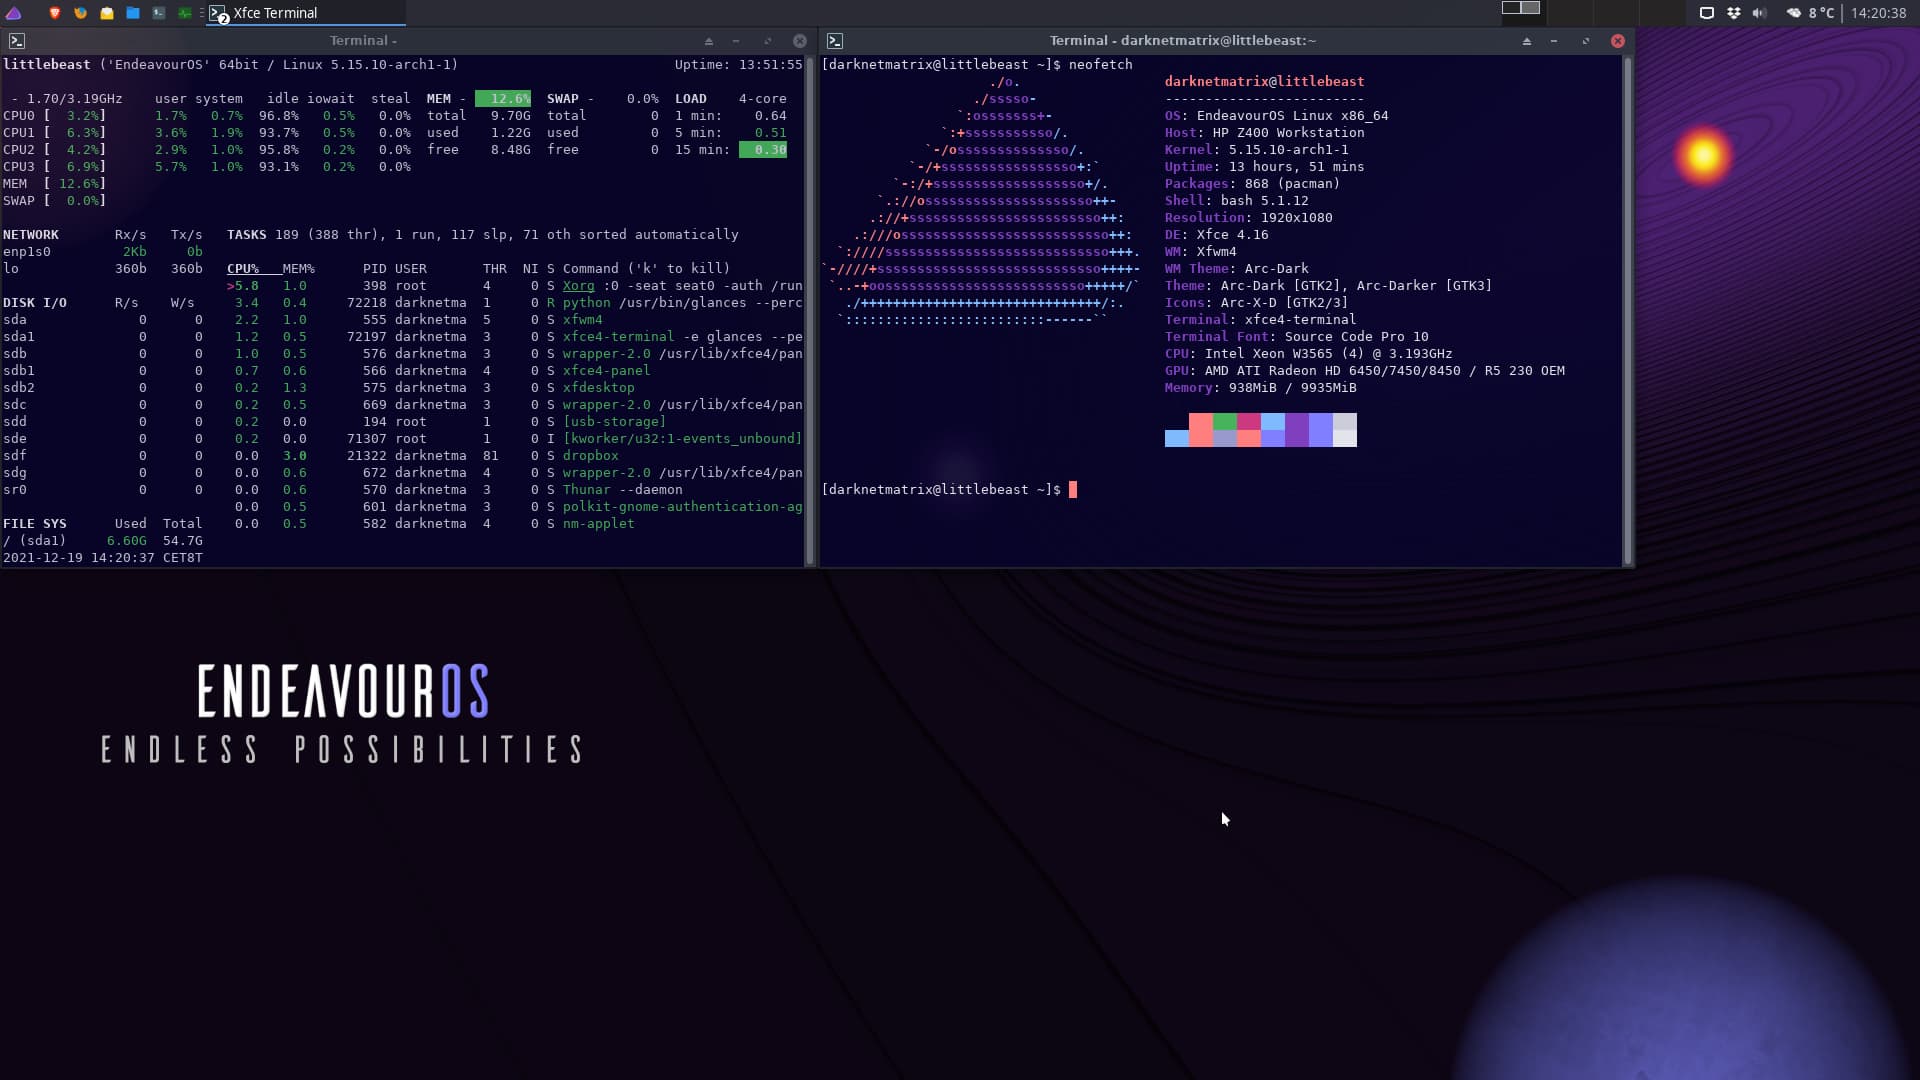Click the neofetch terminal vertical scrollbar
The height and width of the screenshot is (1080, 1920).
tap(1628, 310)
